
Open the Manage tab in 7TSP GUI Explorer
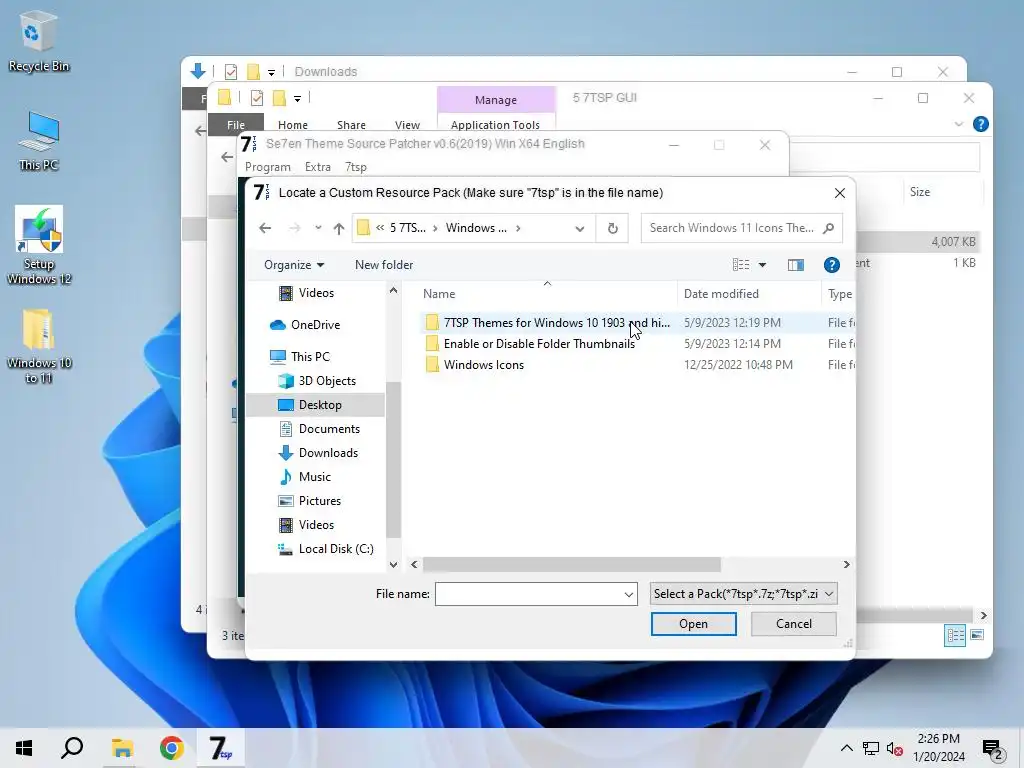tap(496, 100)
